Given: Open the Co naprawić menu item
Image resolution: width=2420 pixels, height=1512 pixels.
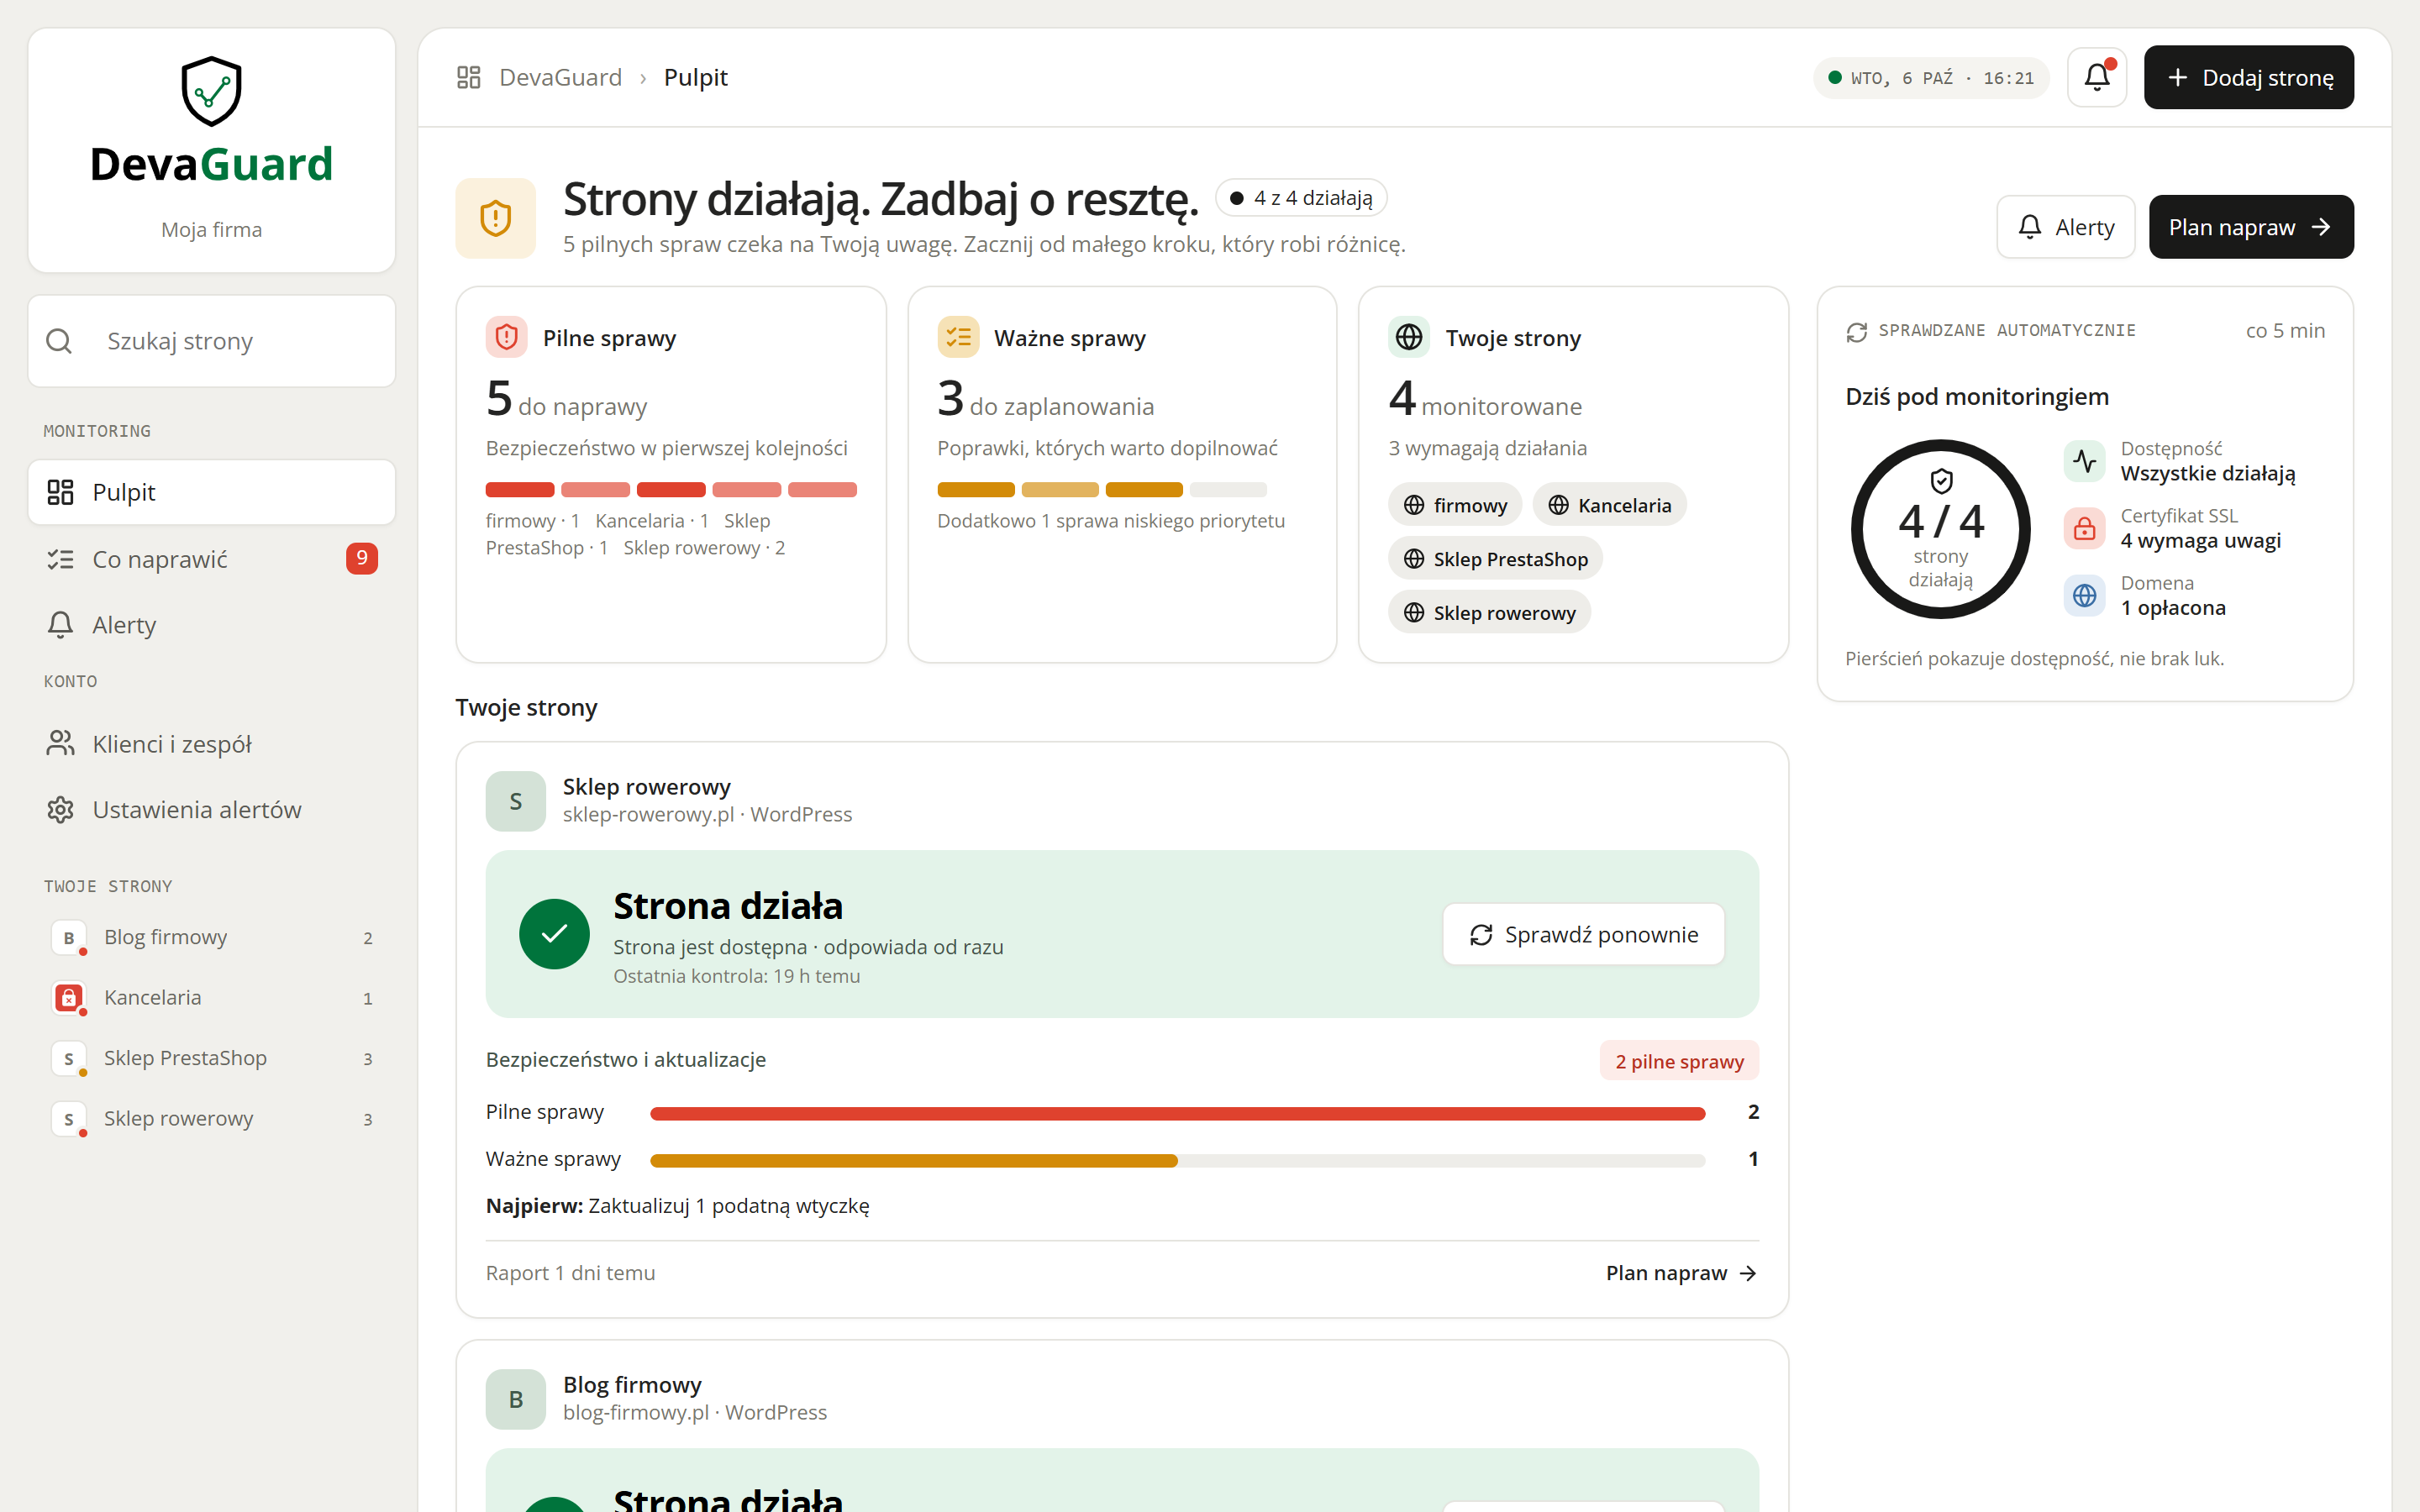Looking at the screenshot, I should (212, 559).
